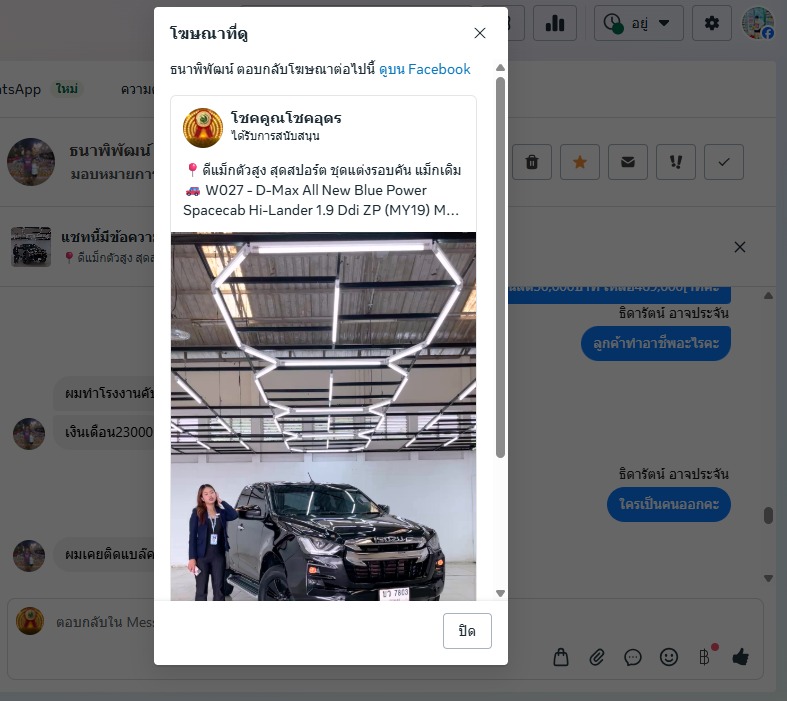Click the โชคคูณโชคอุดร page name
This screenshot has width=787, height=701.
pyautogui.click(x=286, y=118)
